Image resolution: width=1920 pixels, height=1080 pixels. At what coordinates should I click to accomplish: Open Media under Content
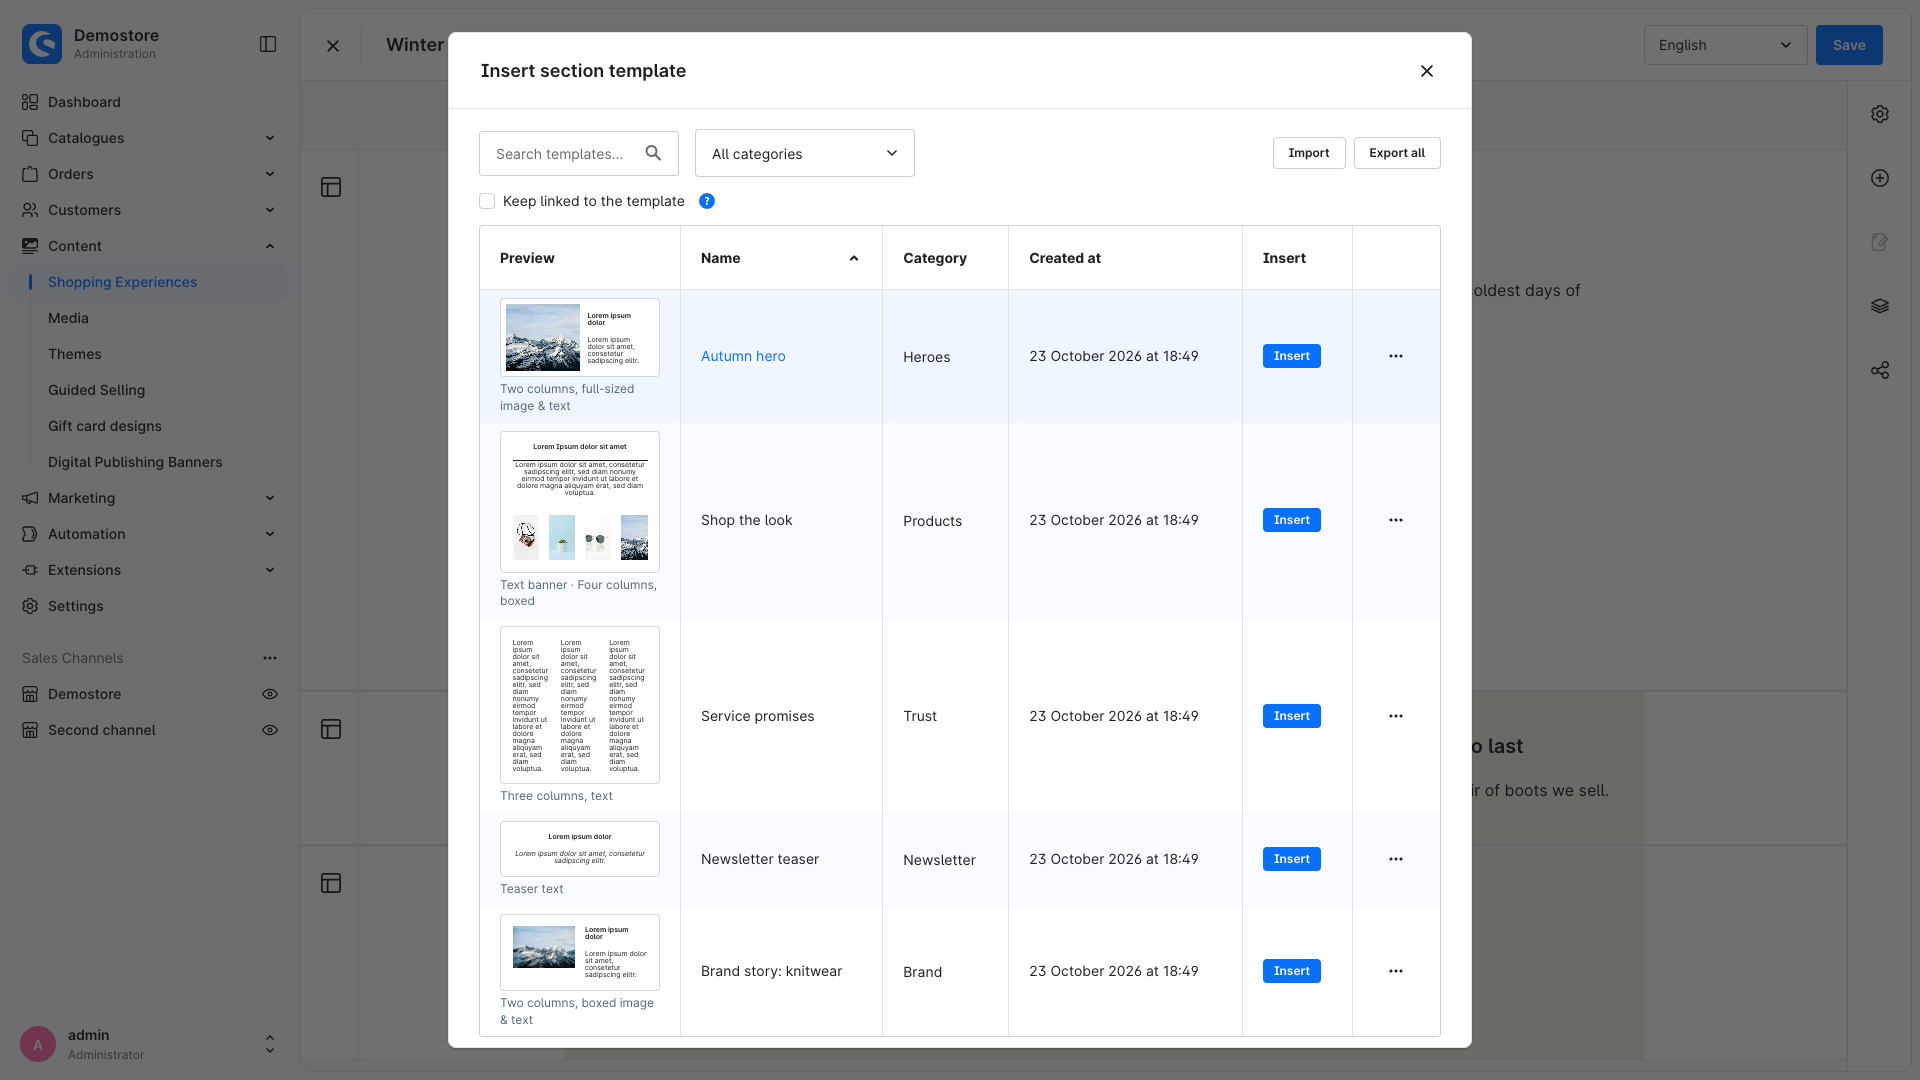coord(68,318)
